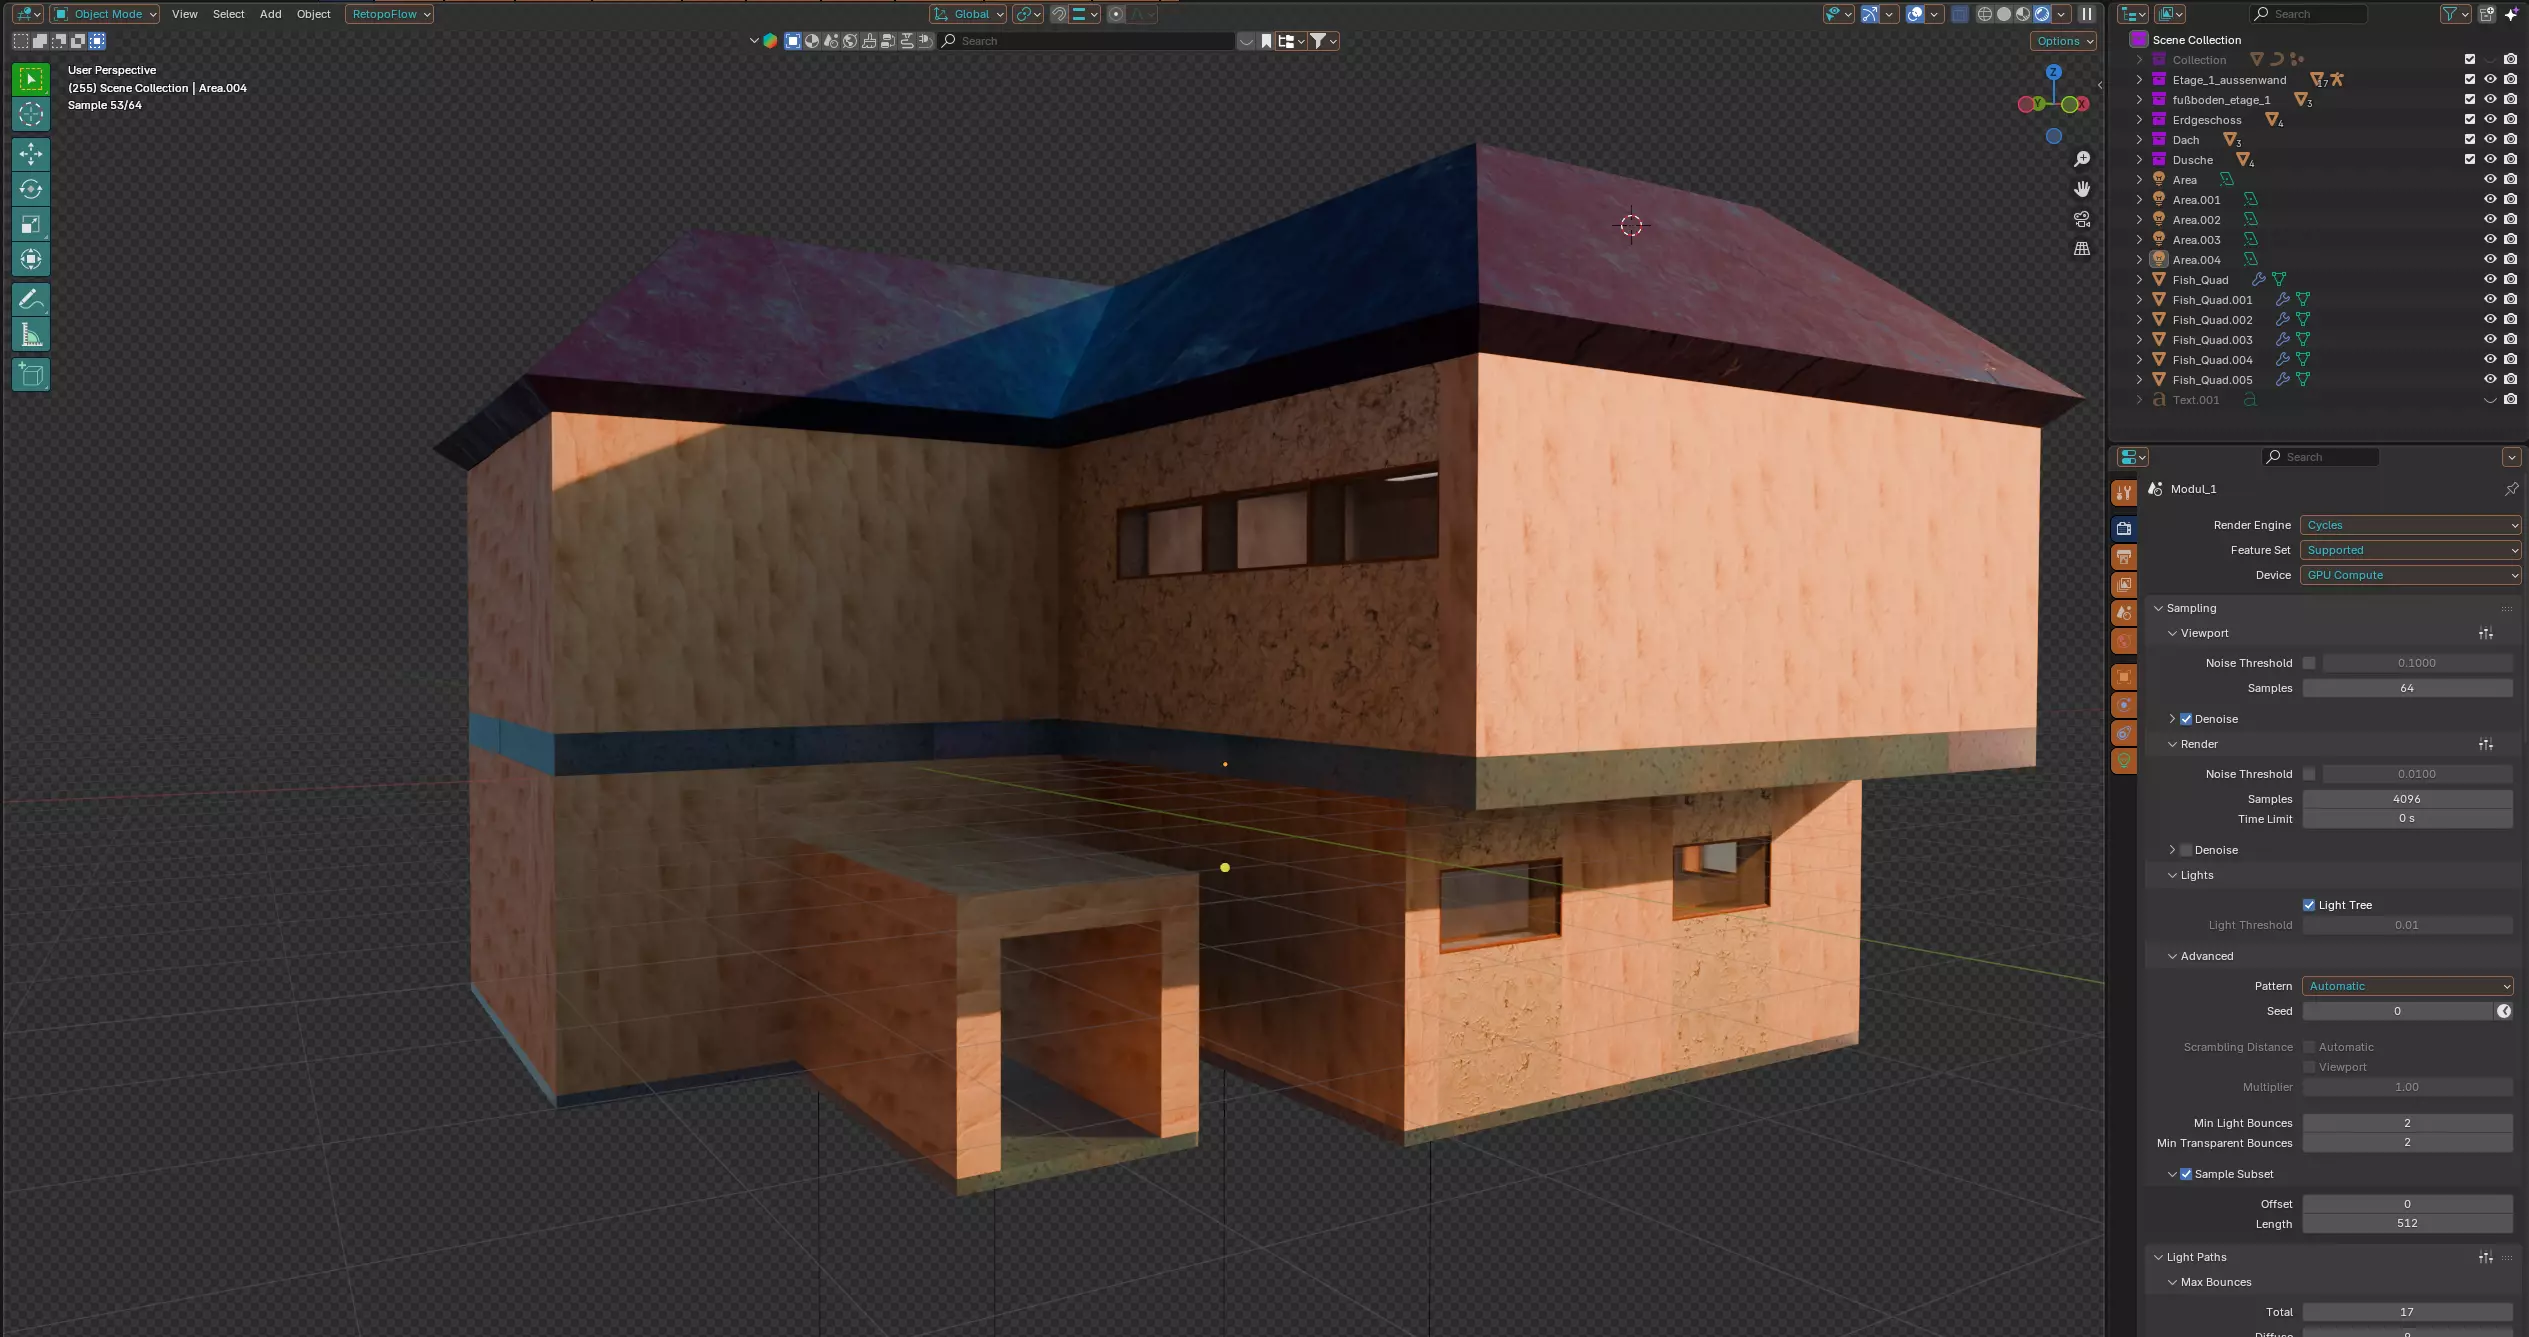
Task: Open the Object Mode dropdown
Action: pos(106,14)
